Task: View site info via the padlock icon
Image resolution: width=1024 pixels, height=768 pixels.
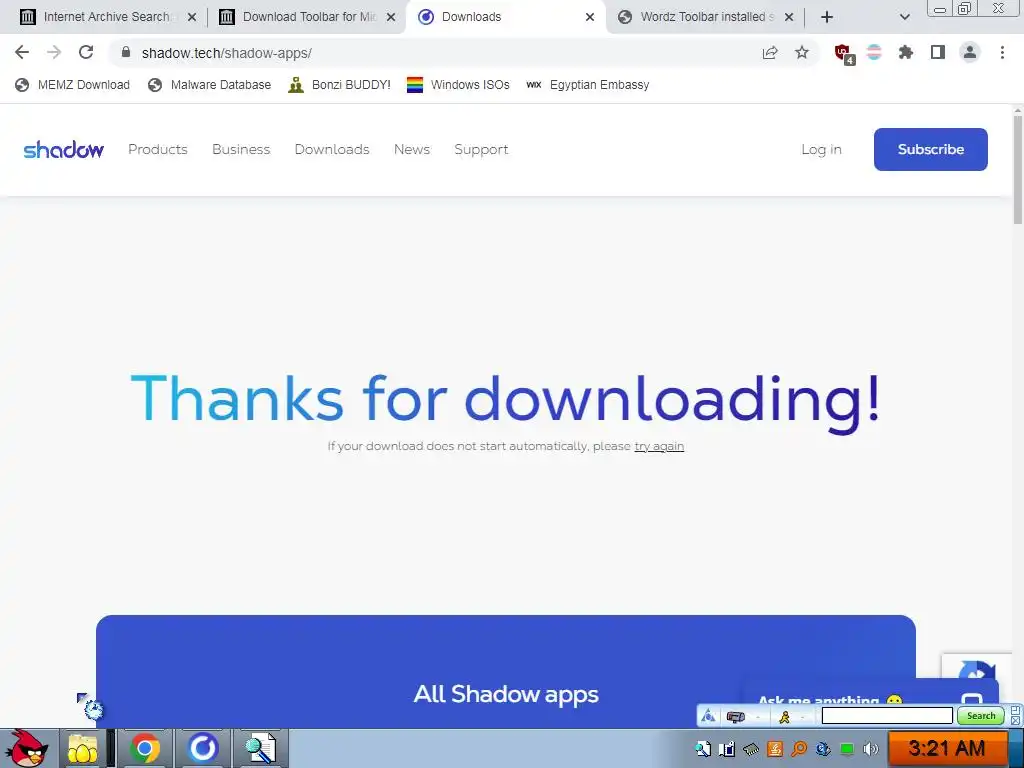Action: coord(126,52)
